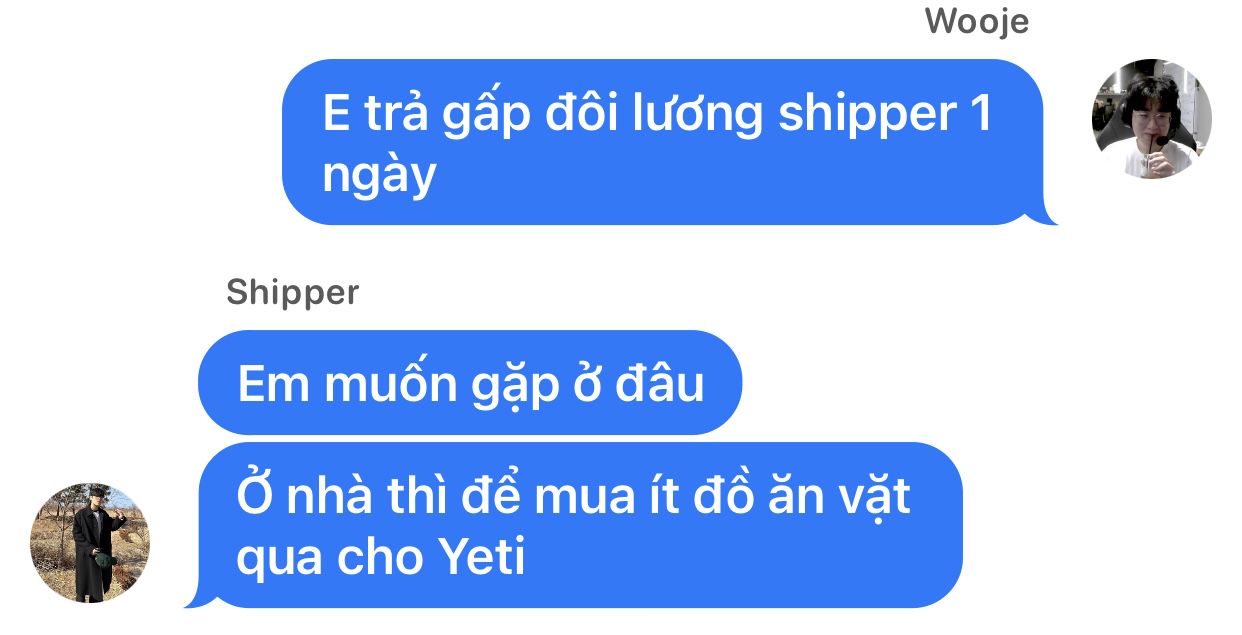
Task: Click the tail of Wooje's message bubble
Action: [1045, 214]
